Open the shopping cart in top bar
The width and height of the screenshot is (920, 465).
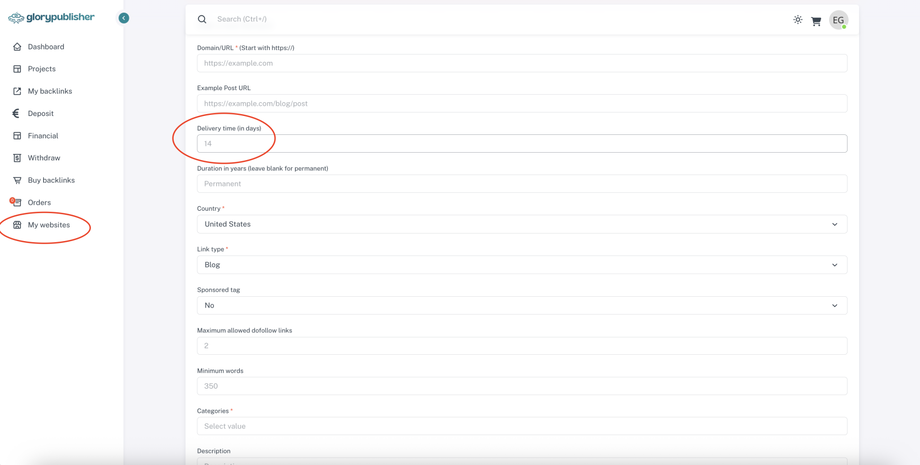(816, 21)
